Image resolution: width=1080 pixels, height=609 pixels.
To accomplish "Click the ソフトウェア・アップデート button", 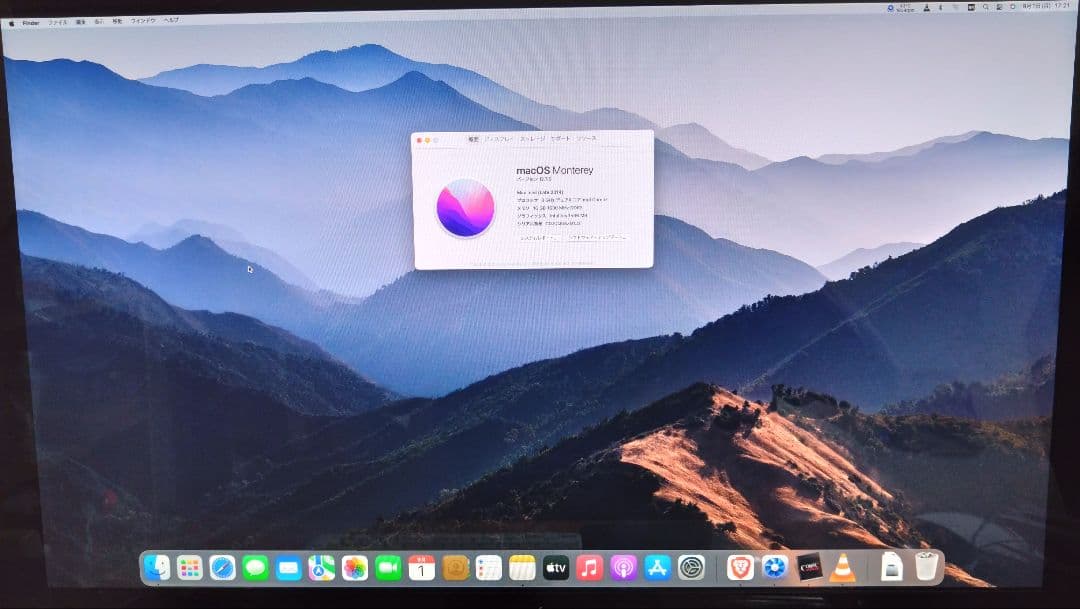I will (x=599, y=238).
